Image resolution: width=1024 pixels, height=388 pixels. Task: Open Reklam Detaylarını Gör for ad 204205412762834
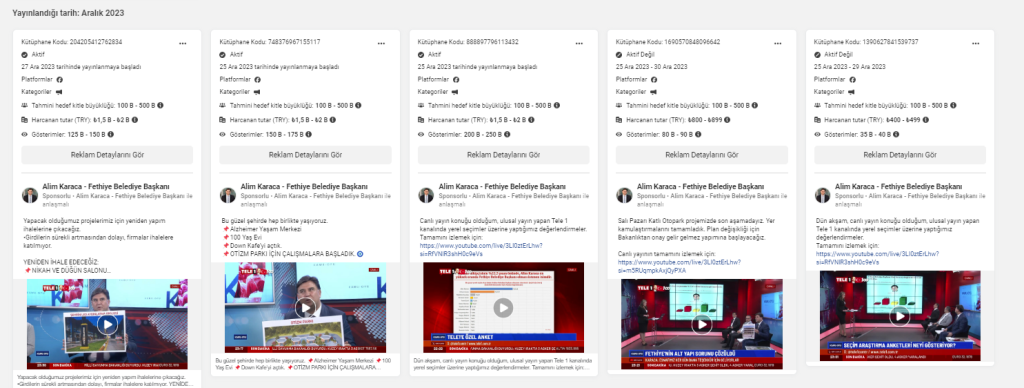click(x=107, y=155)
